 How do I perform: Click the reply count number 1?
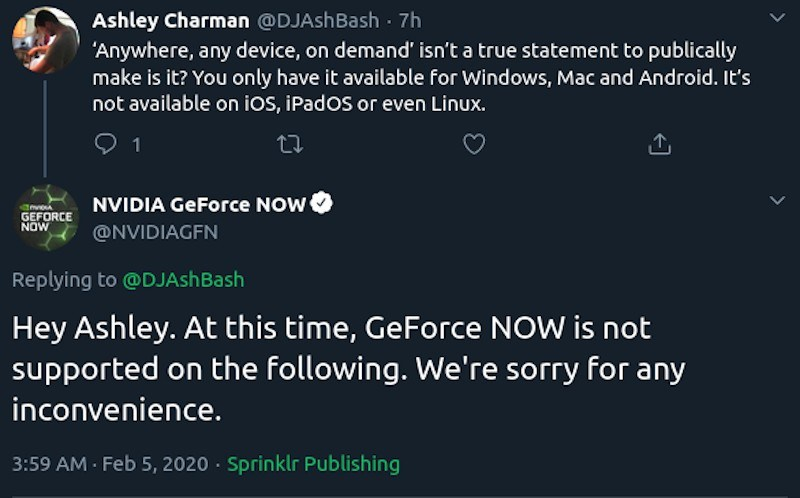(136, 145)
